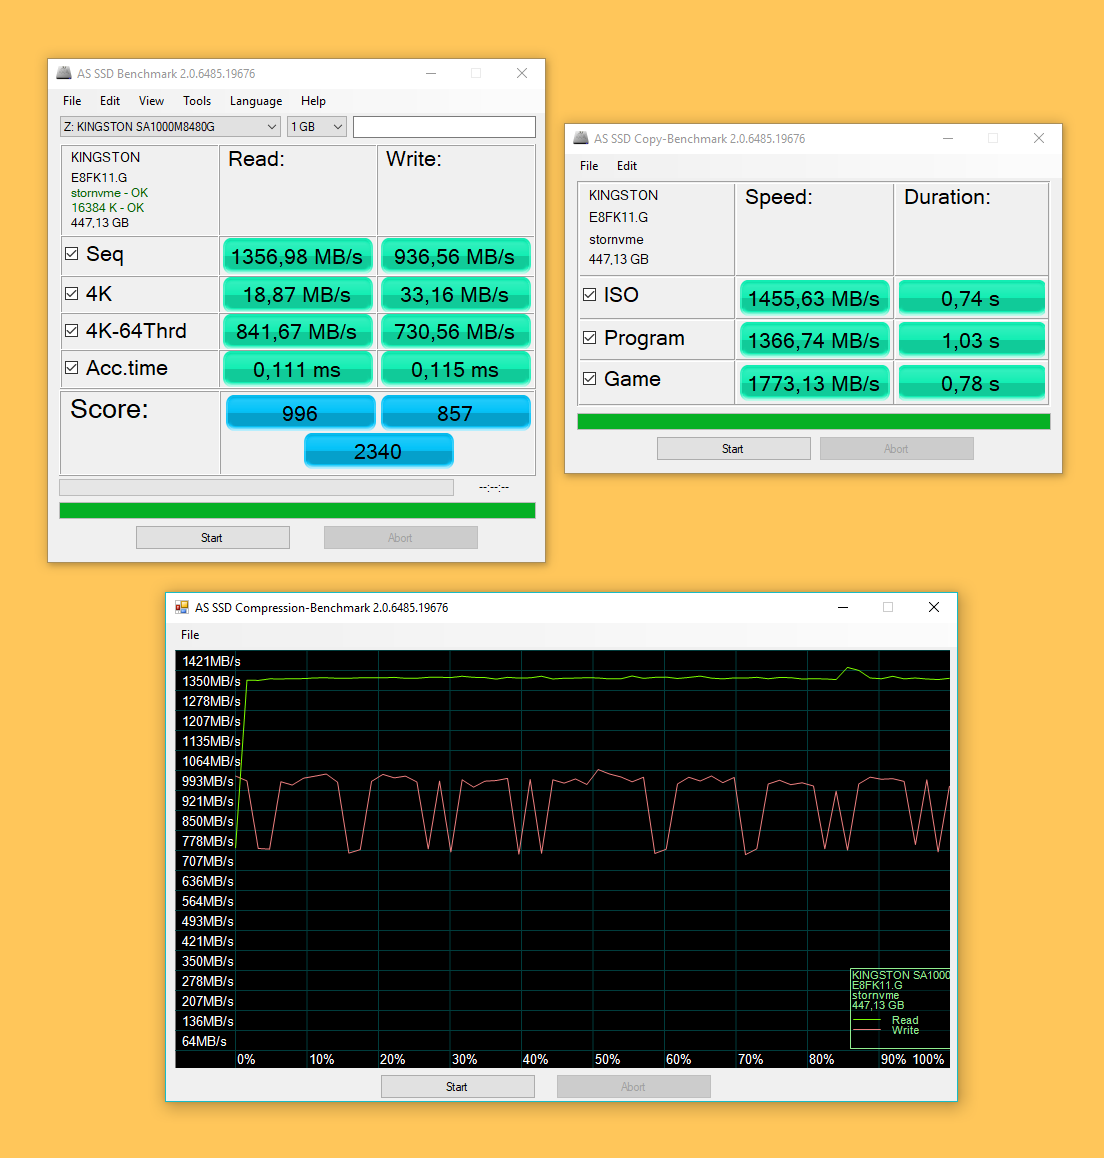This screenshot has width=1104, height=1158.
Task: Click the 'stornvme - OK' driver status text
Action: [109, 193]
